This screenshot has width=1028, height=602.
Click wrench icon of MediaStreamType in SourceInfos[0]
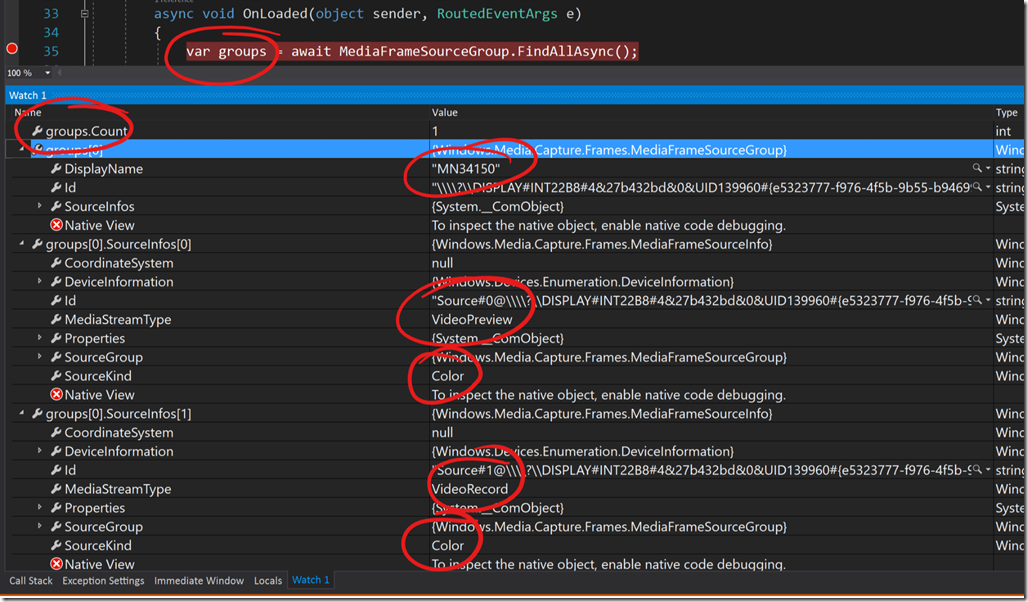[x=56, y=319]
